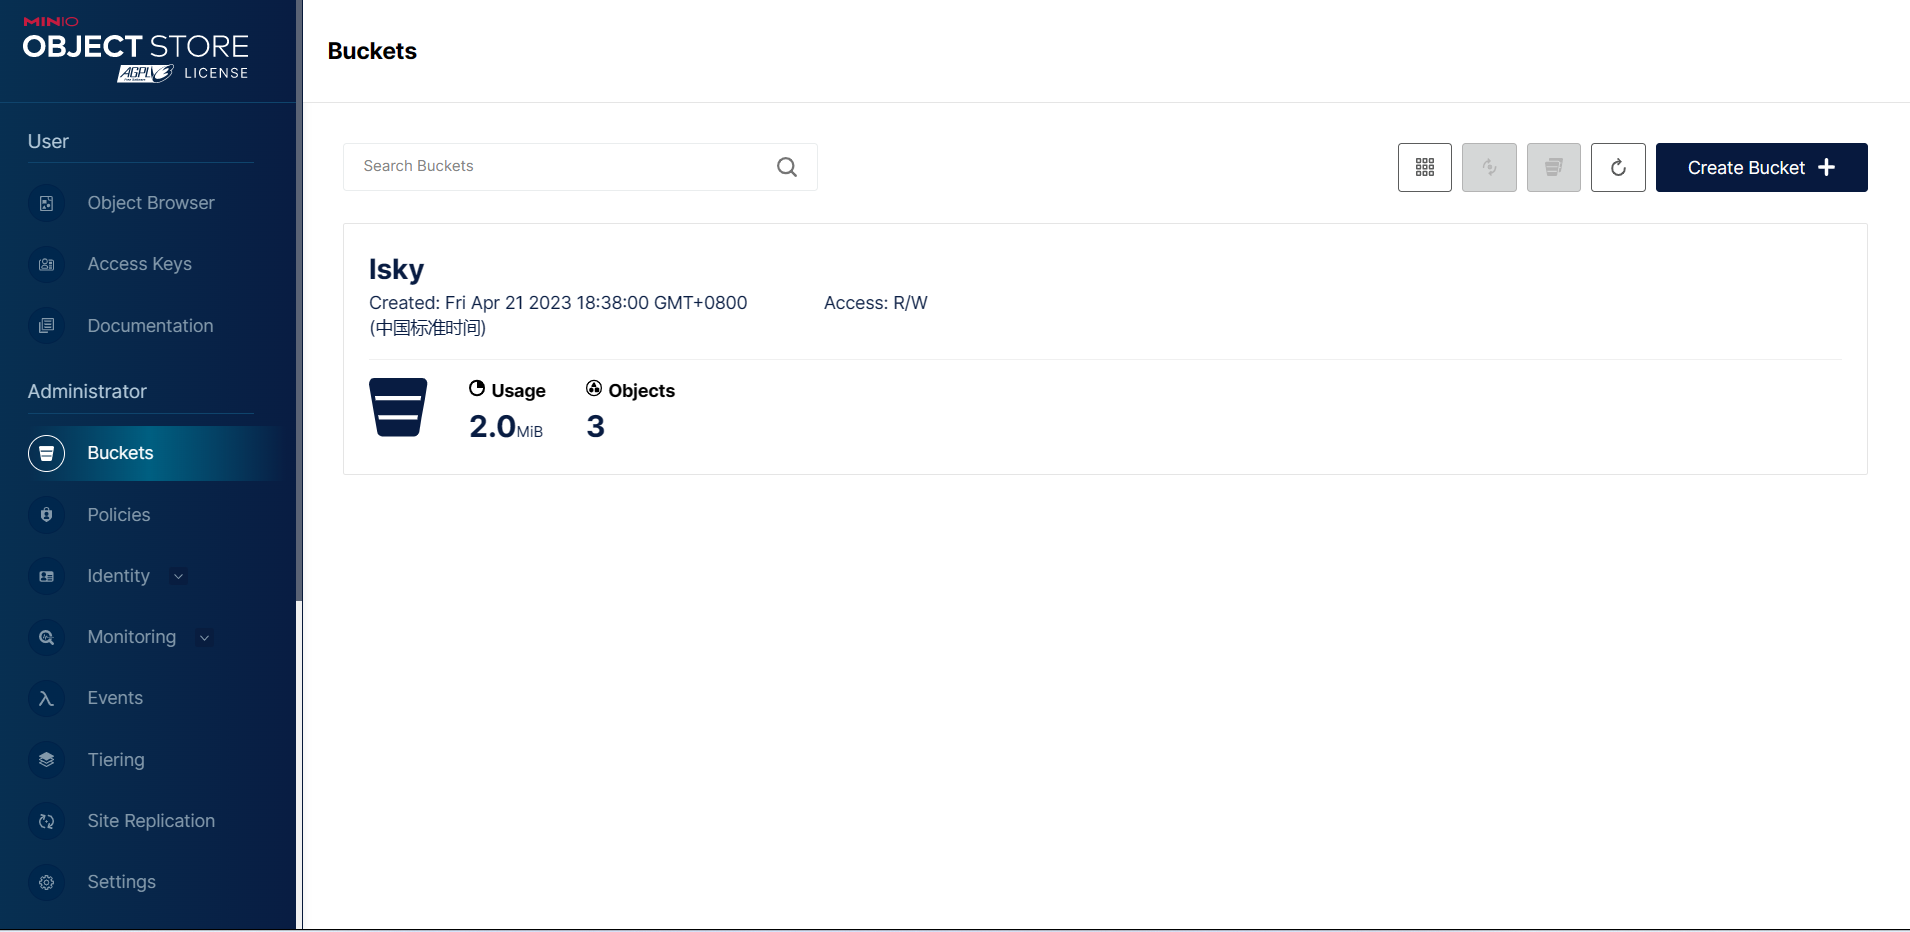Expand the Monitoring submenu chevron
Image resolution: width=1910 pixels, height=932 pixels.
click(x=205, y=637)
